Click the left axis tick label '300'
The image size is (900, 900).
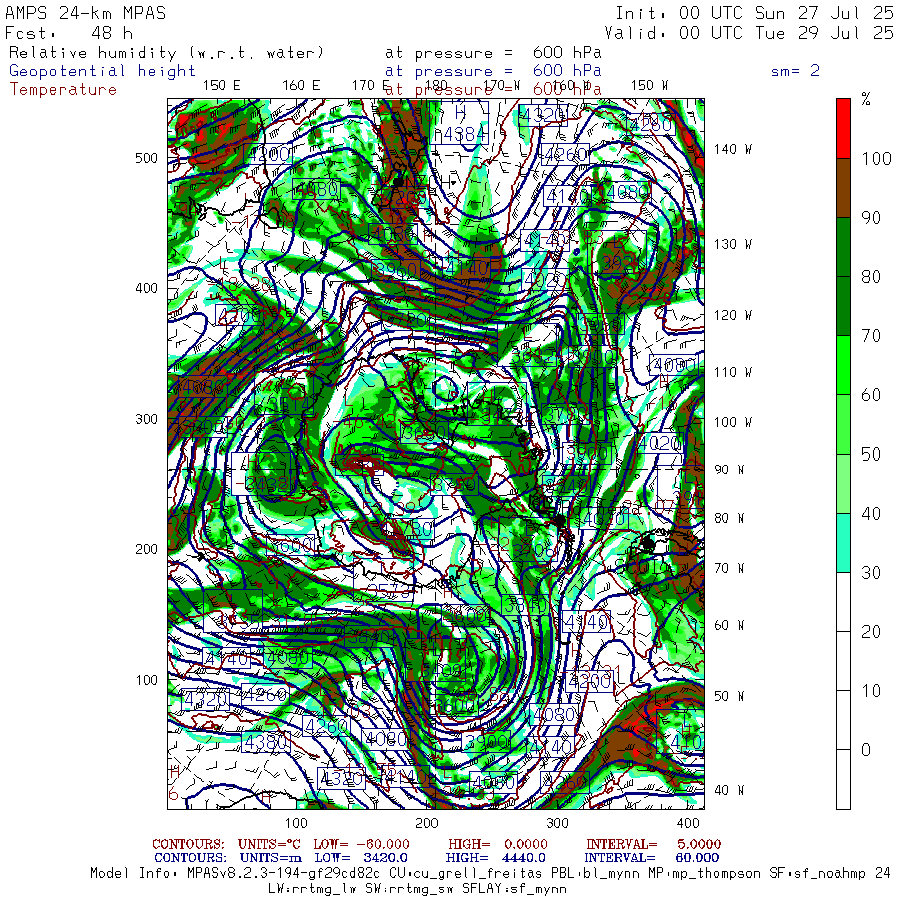tap(146, 419)
